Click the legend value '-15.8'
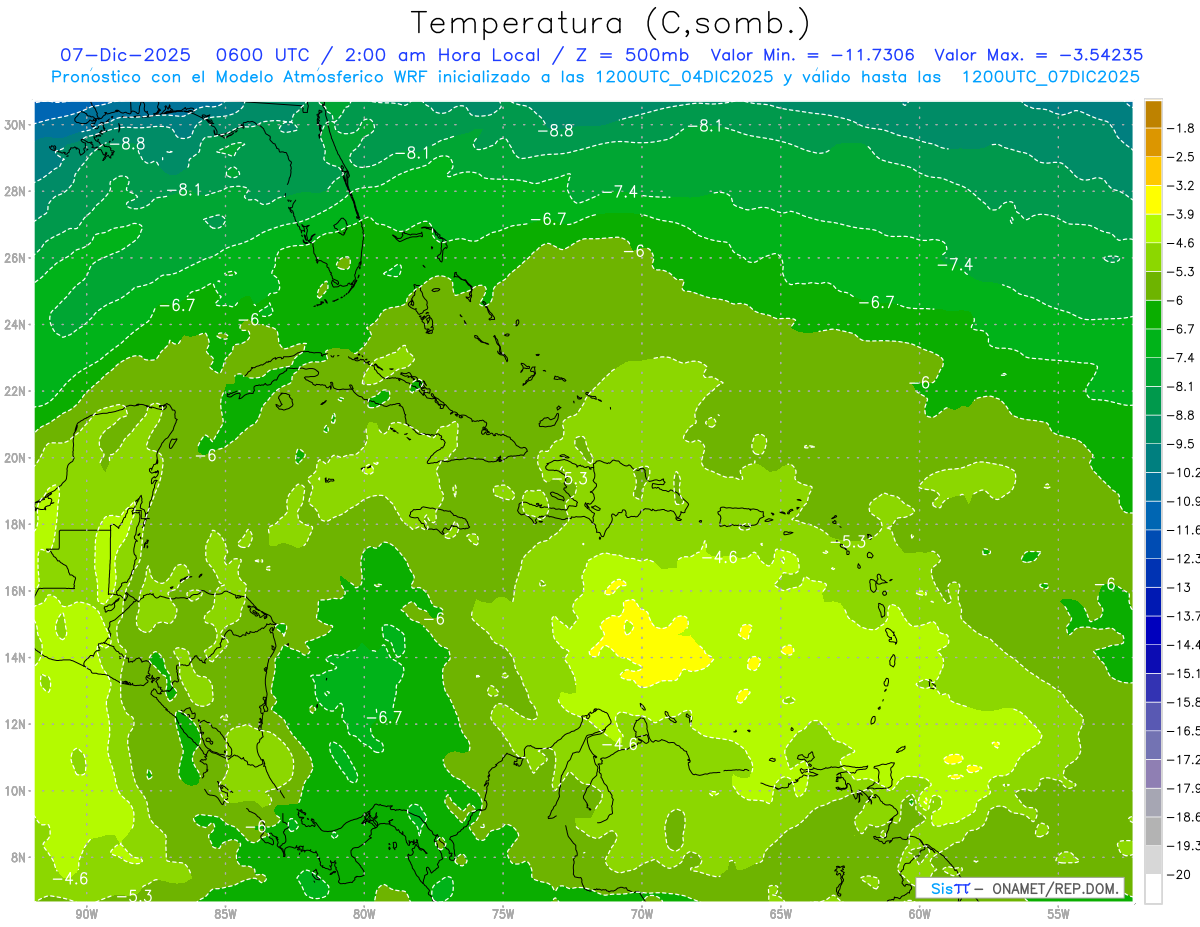This screenshot has width=1200, height=927. (1185, 702)
